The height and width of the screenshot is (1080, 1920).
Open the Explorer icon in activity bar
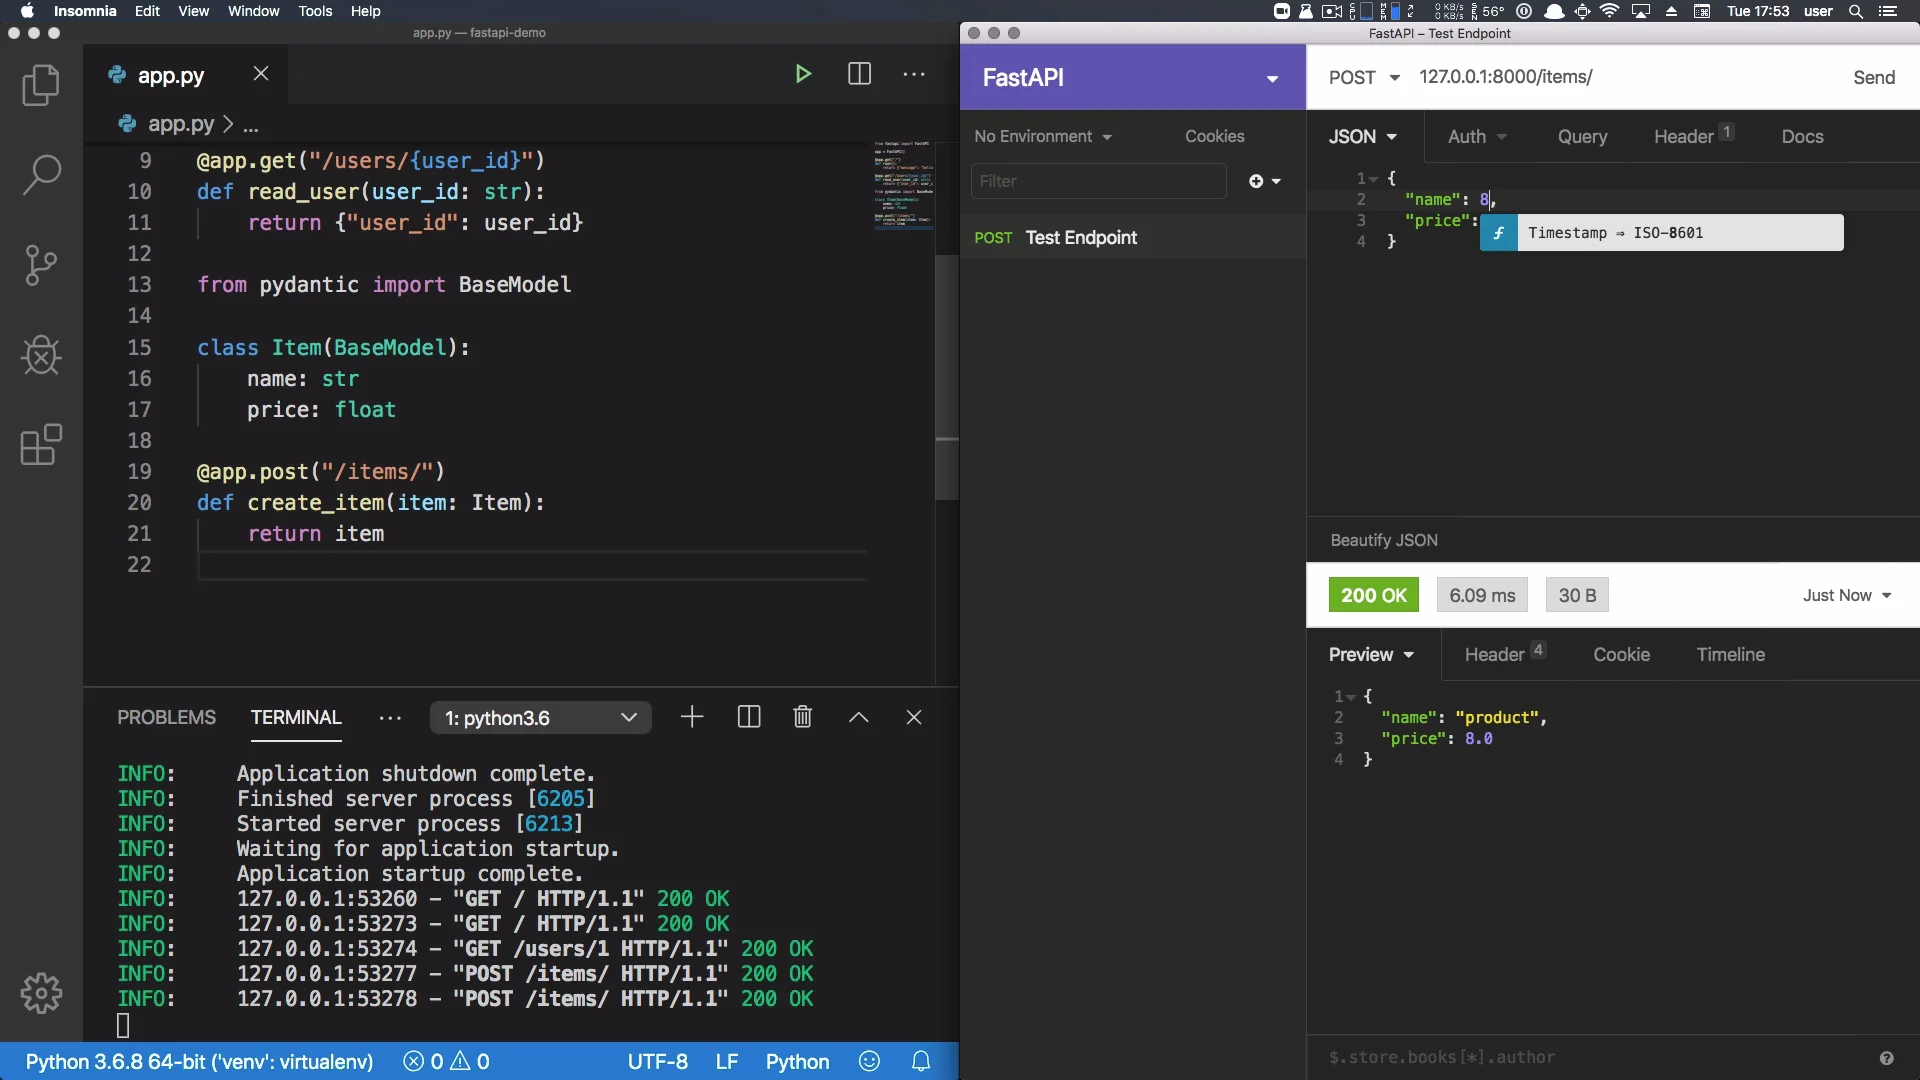pyautogui.click(x=41, y=85)
